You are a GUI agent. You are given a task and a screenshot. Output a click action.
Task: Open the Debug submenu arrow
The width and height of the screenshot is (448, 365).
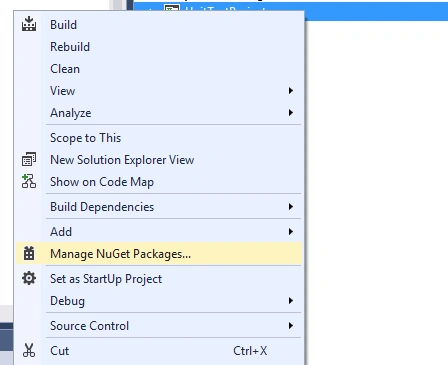click(x=291, y=301)
